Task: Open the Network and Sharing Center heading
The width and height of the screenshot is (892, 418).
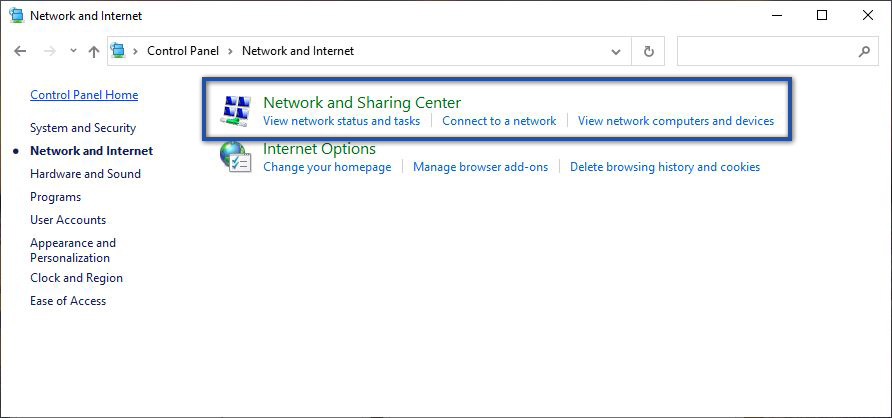Action: coord(361,102)
